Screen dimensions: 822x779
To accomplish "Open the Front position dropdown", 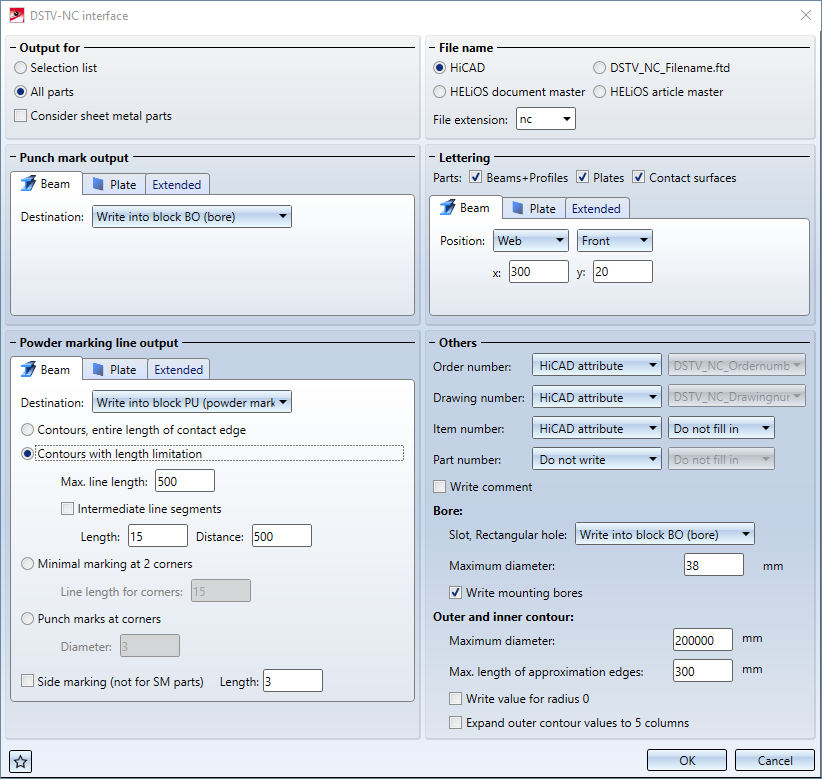I will pyautogui.click(x=614, y=241).
